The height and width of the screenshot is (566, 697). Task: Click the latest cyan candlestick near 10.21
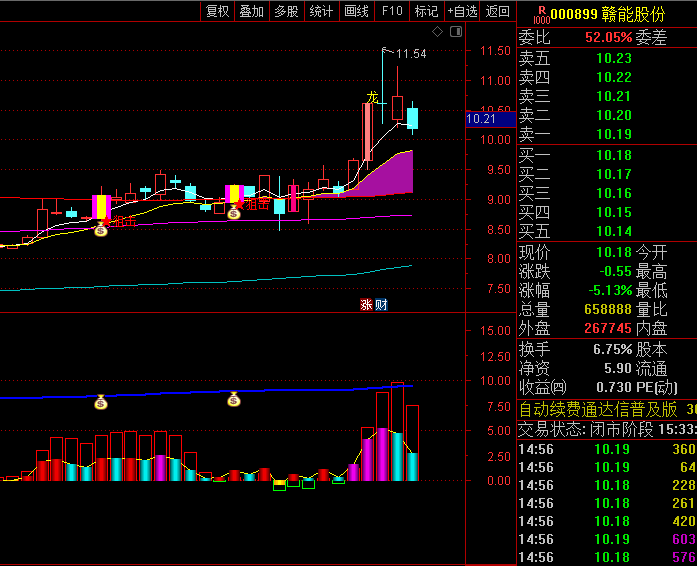point(413,118)
